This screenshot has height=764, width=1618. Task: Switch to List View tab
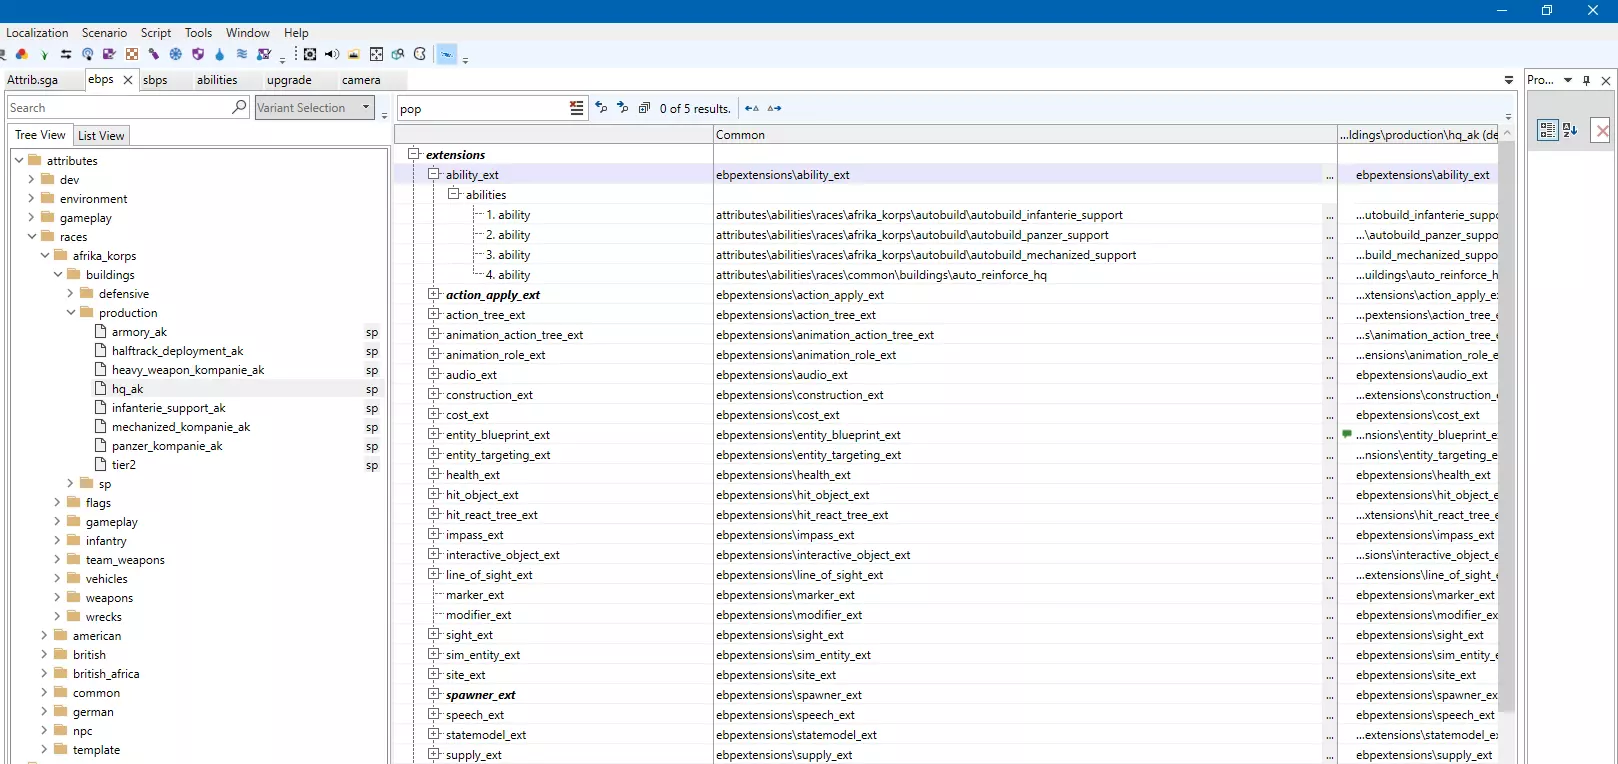101,136
